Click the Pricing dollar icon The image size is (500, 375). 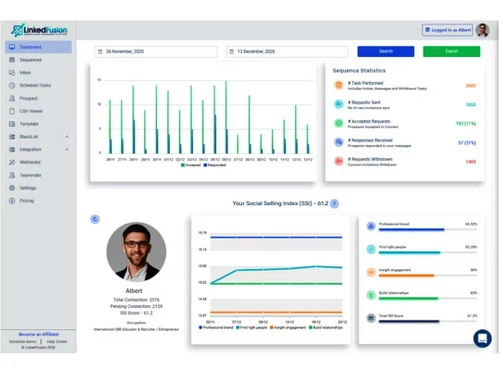(x=12, y=201)
